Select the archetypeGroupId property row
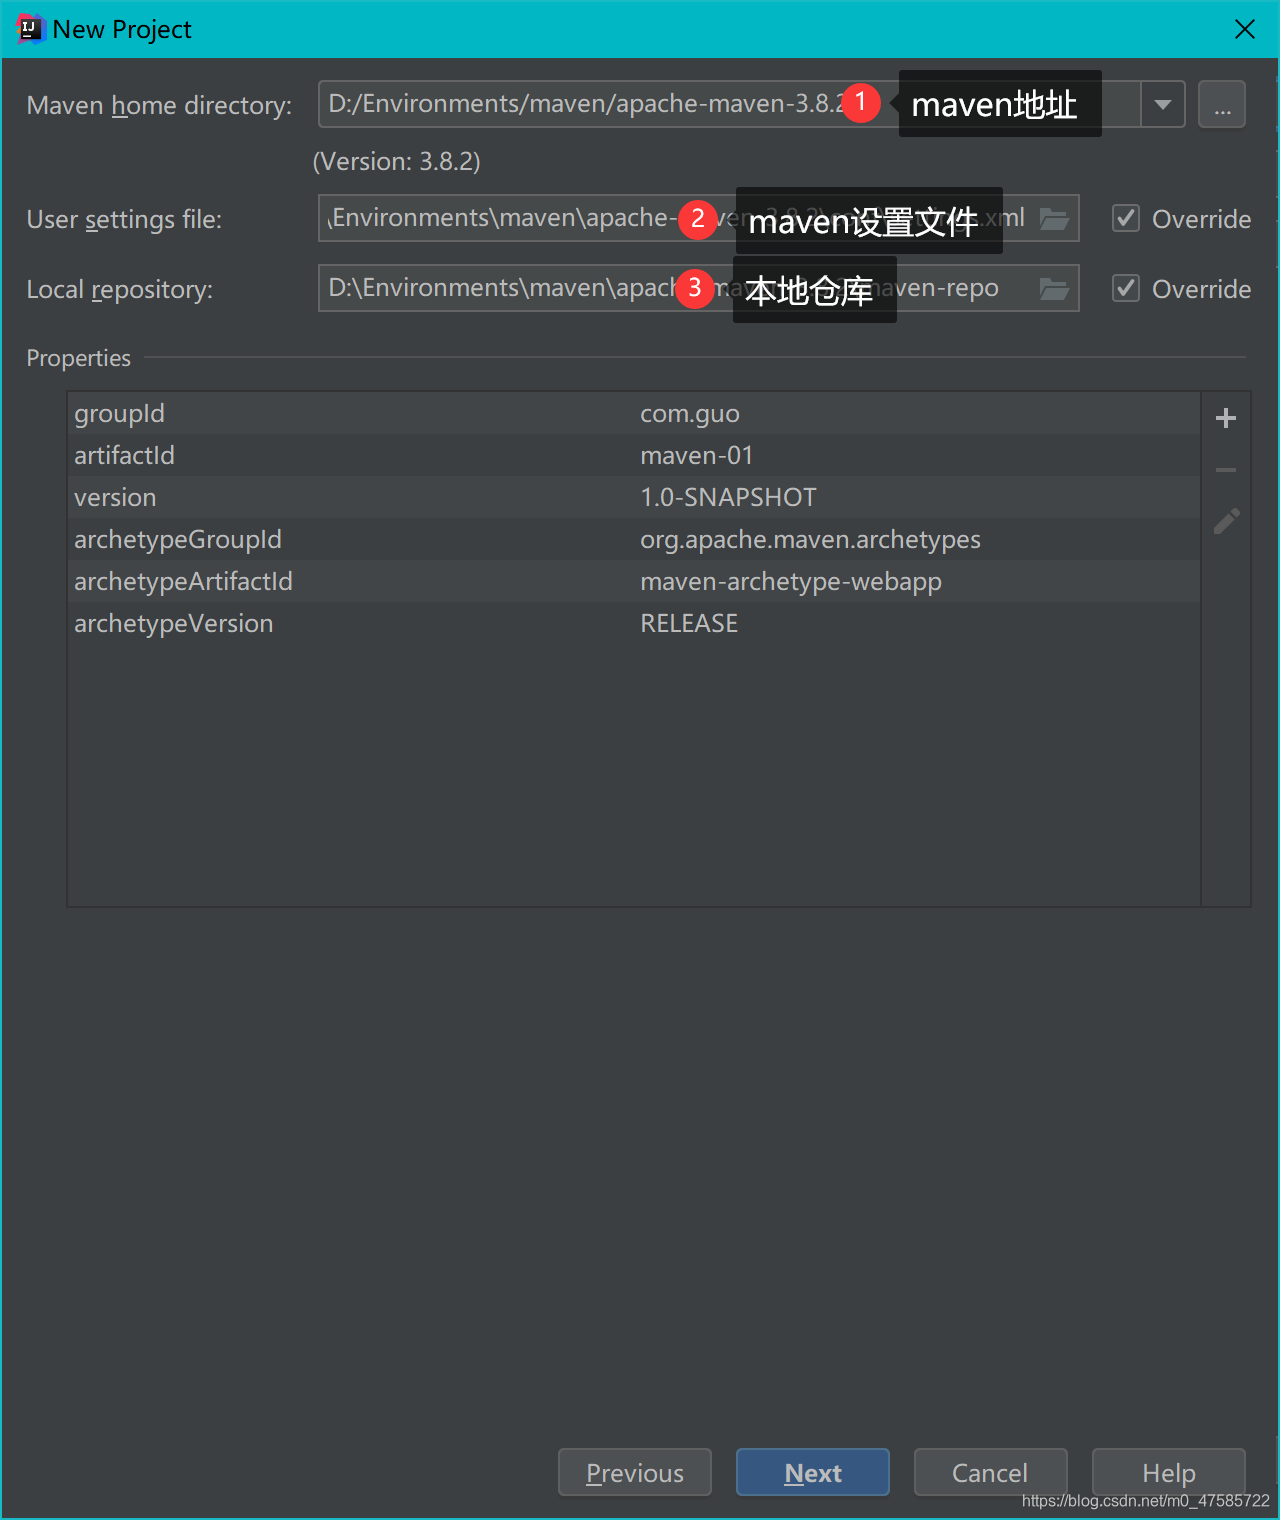This screenshot has width=1280, height=1520. (x=634, y=539)
